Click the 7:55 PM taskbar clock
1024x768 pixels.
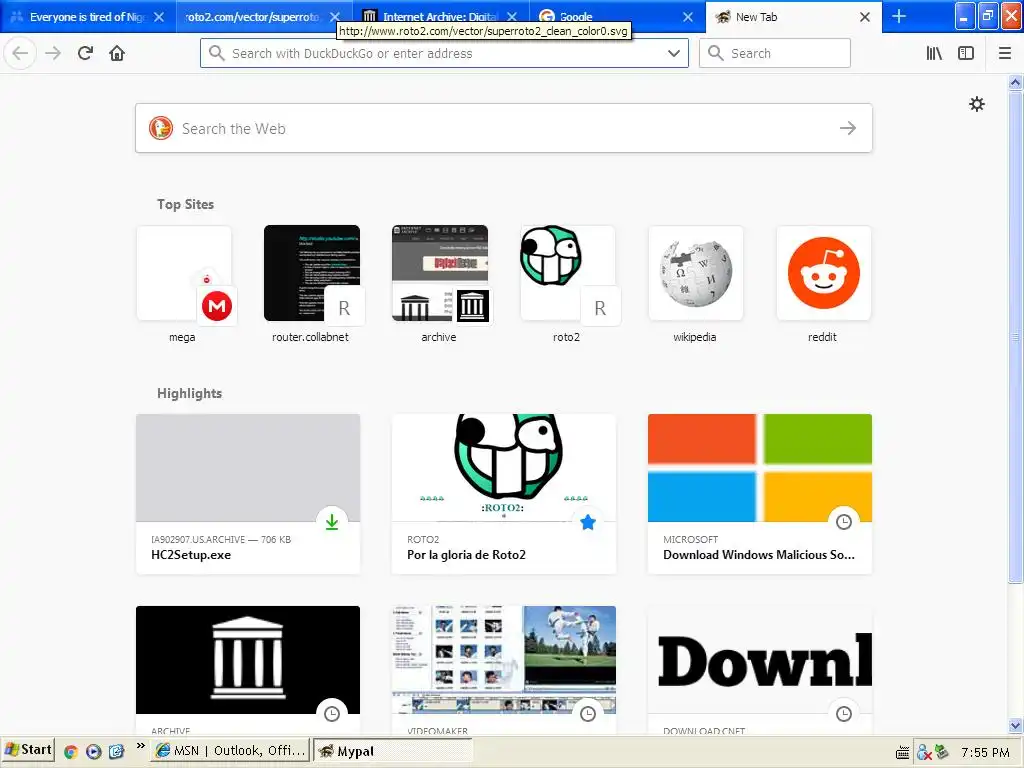(x=985, y=752)
